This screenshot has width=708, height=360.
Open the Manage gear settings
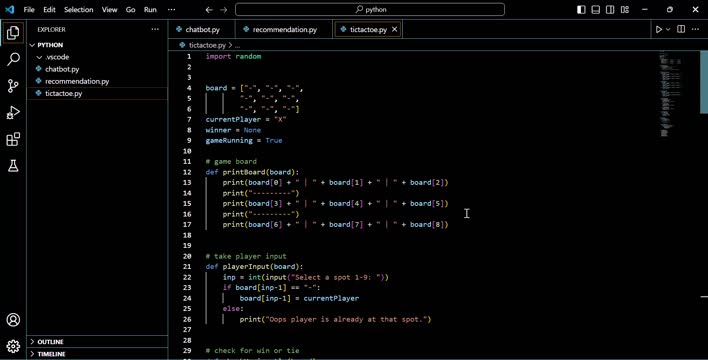pos(14,346)
